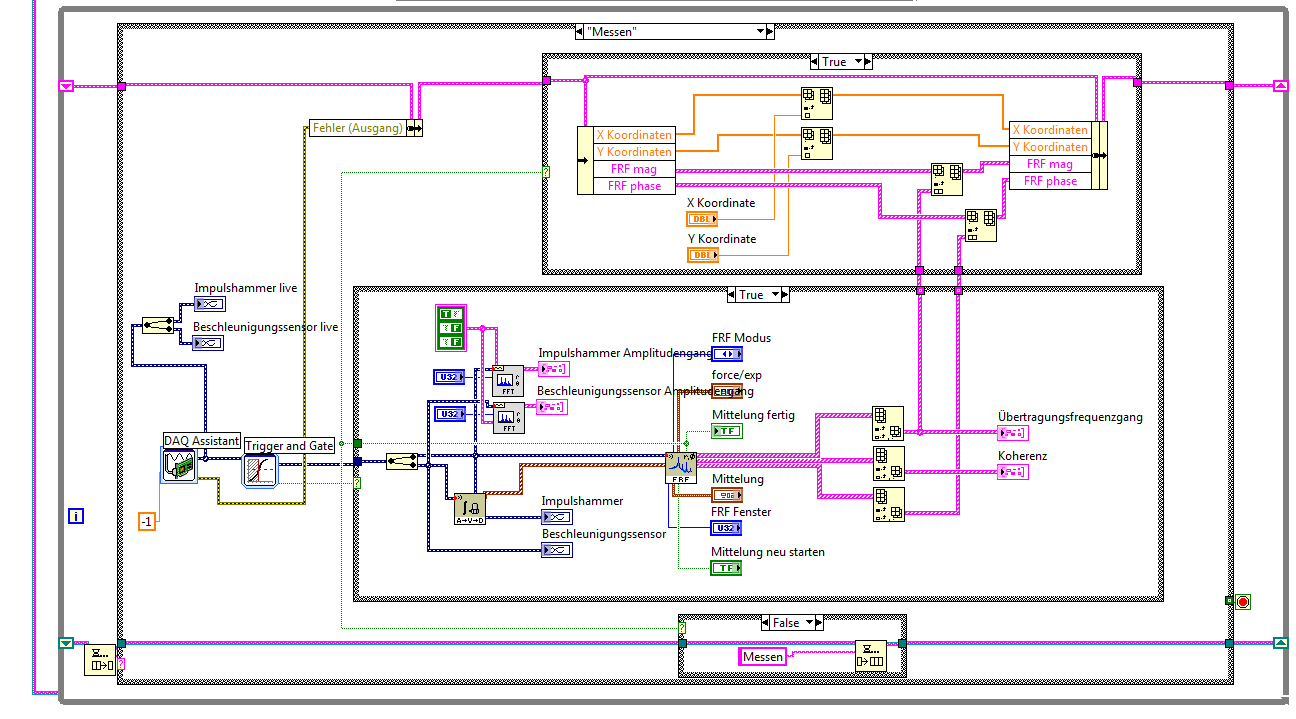
Task: Select the Koherenz indicator terminal
Action: click(1013, 471)
